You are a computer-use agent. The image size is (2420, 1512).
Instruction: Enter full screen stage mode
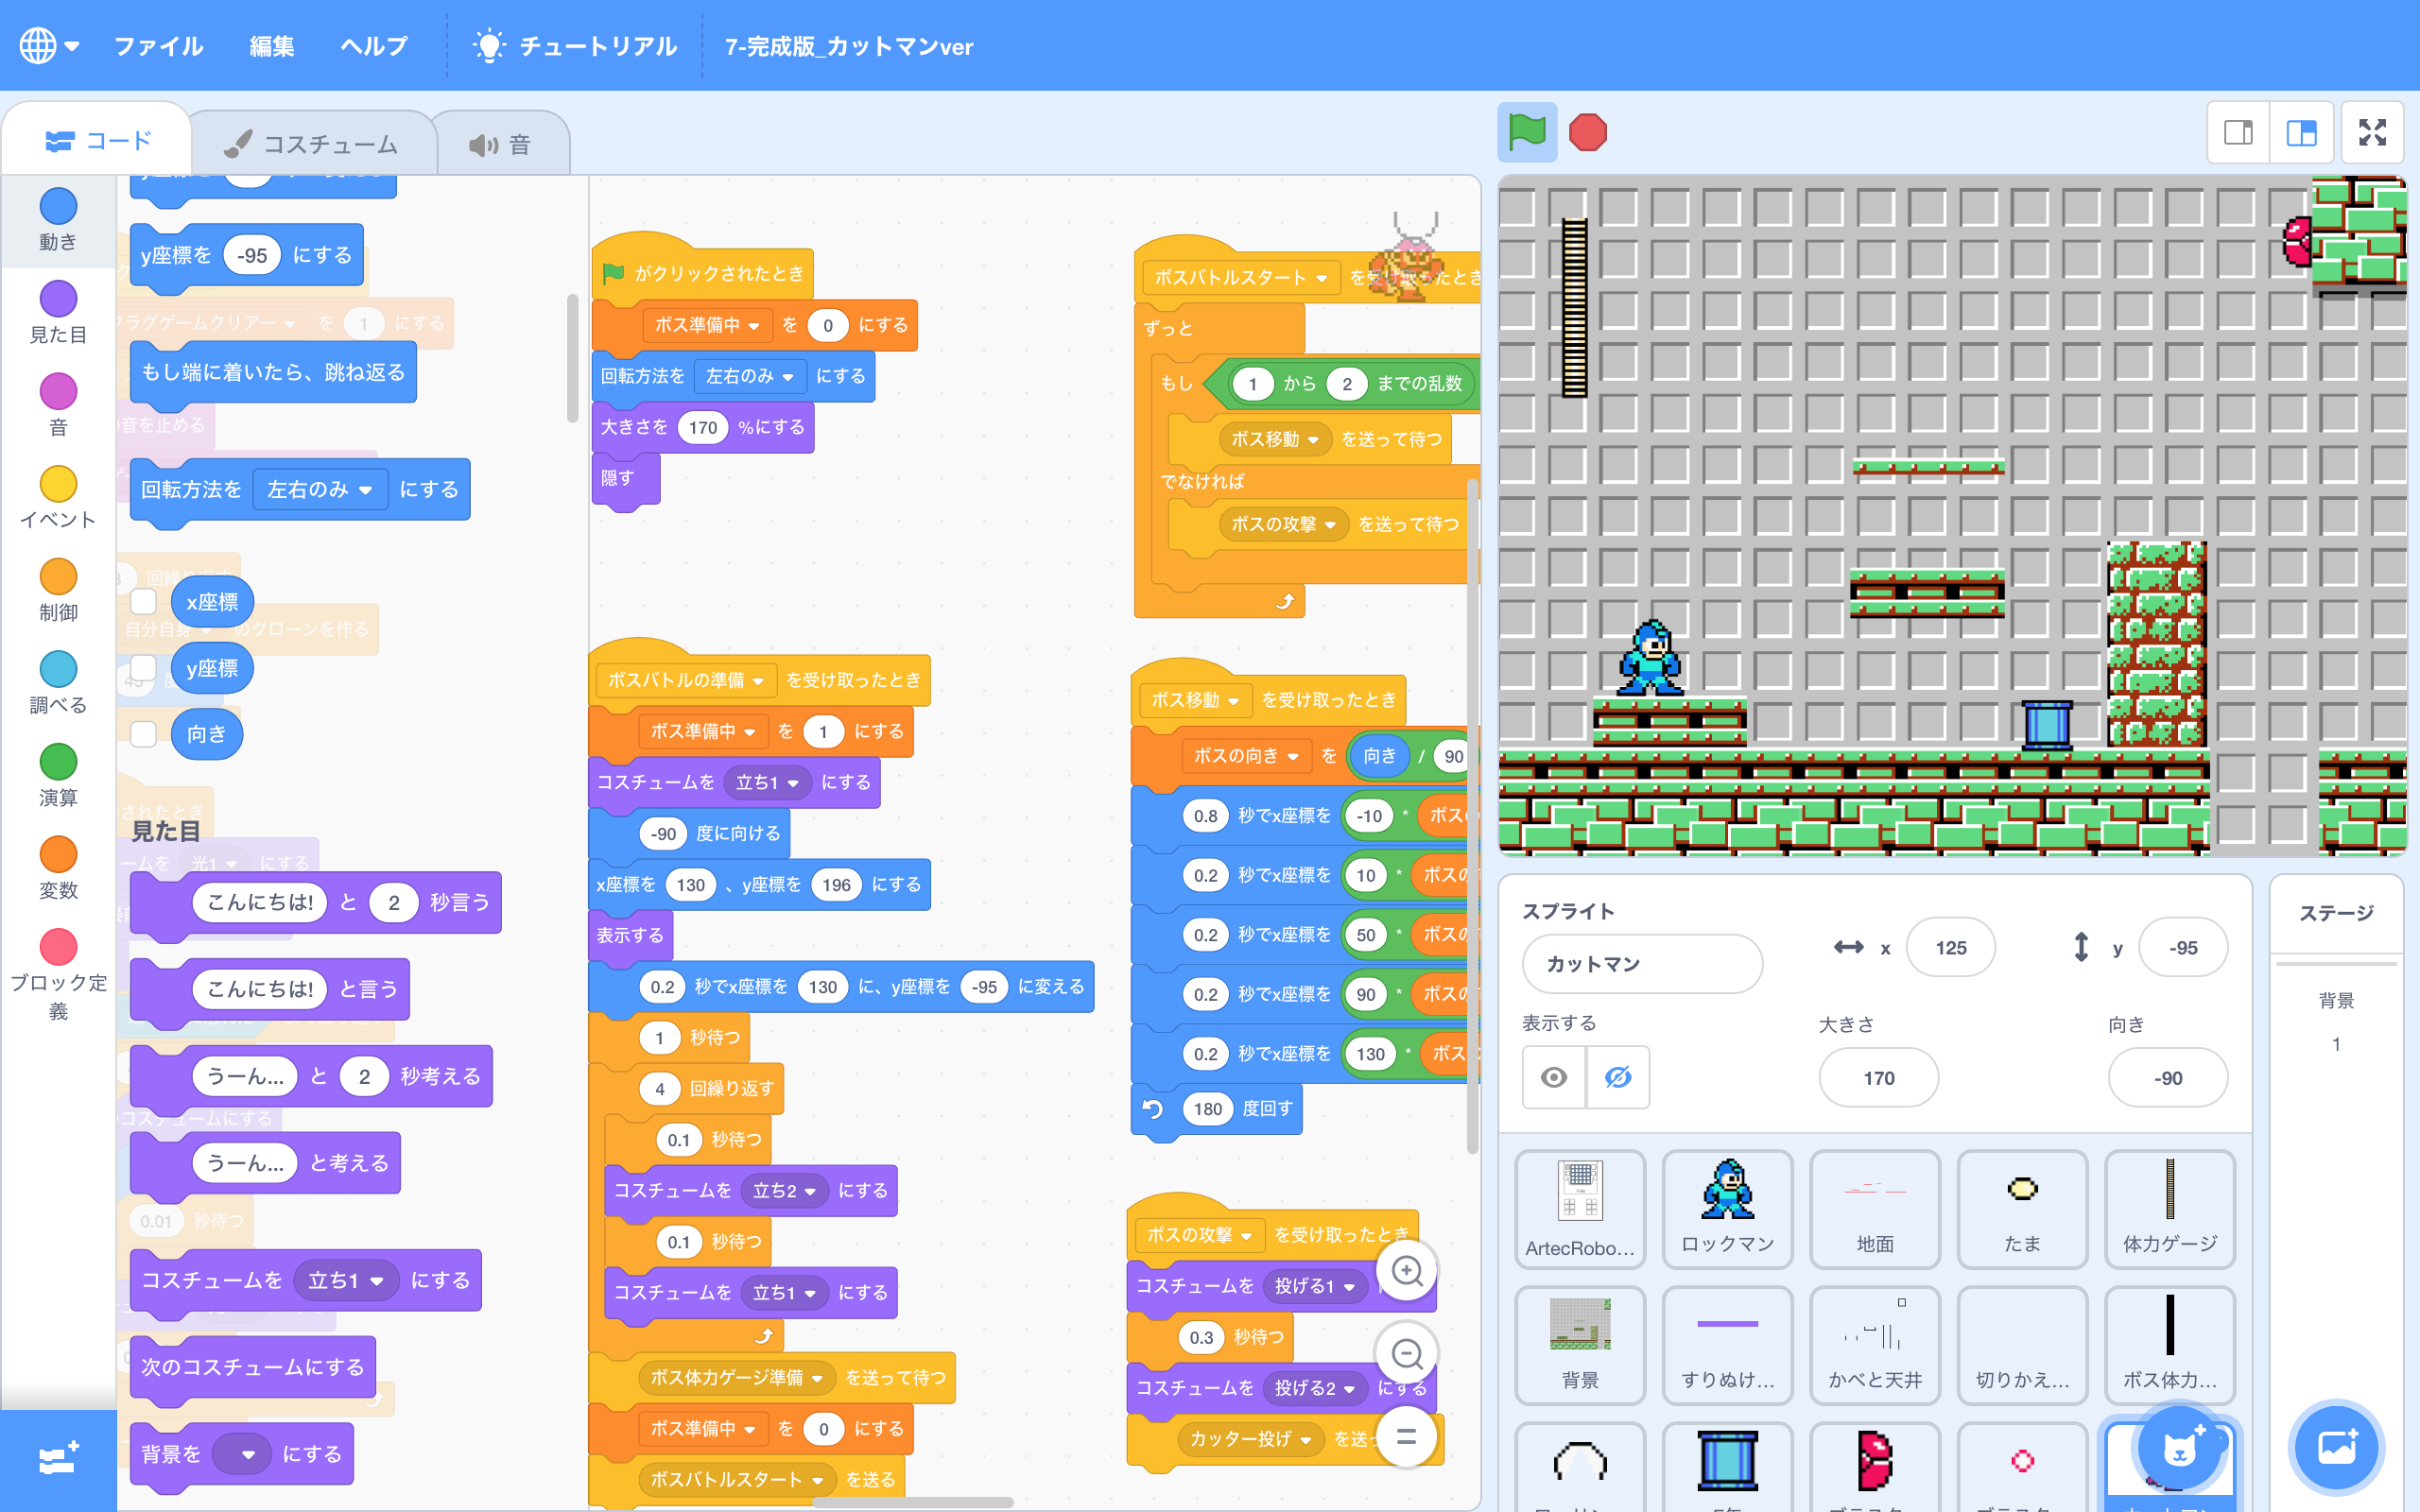click(2372, 132)
